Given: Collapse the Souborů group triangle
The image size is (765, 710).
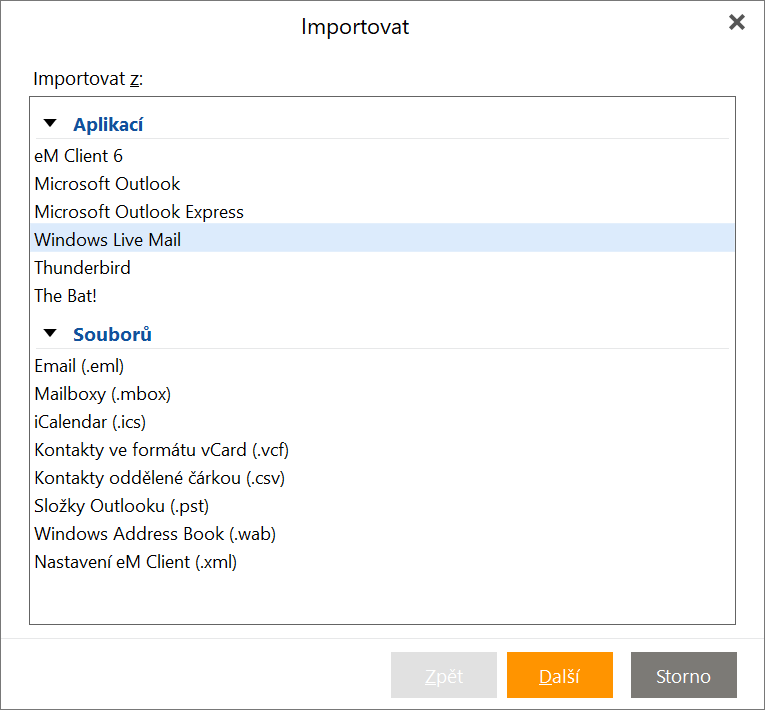Looking at the screenshot, I should click(x=50, y=333).
